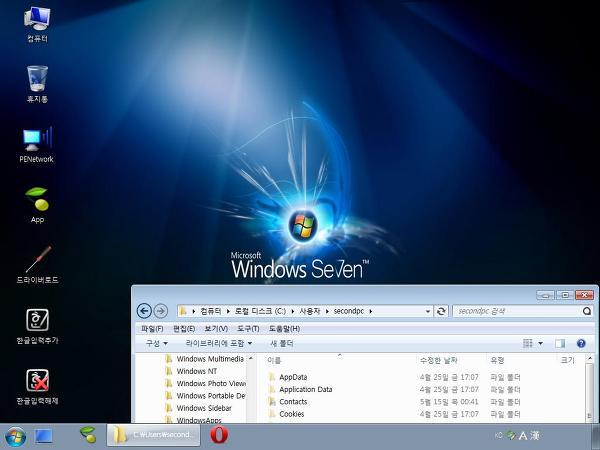Open the 도움말(H) menu
Screen dimensions: 600x450
click(x=284, y=329)
